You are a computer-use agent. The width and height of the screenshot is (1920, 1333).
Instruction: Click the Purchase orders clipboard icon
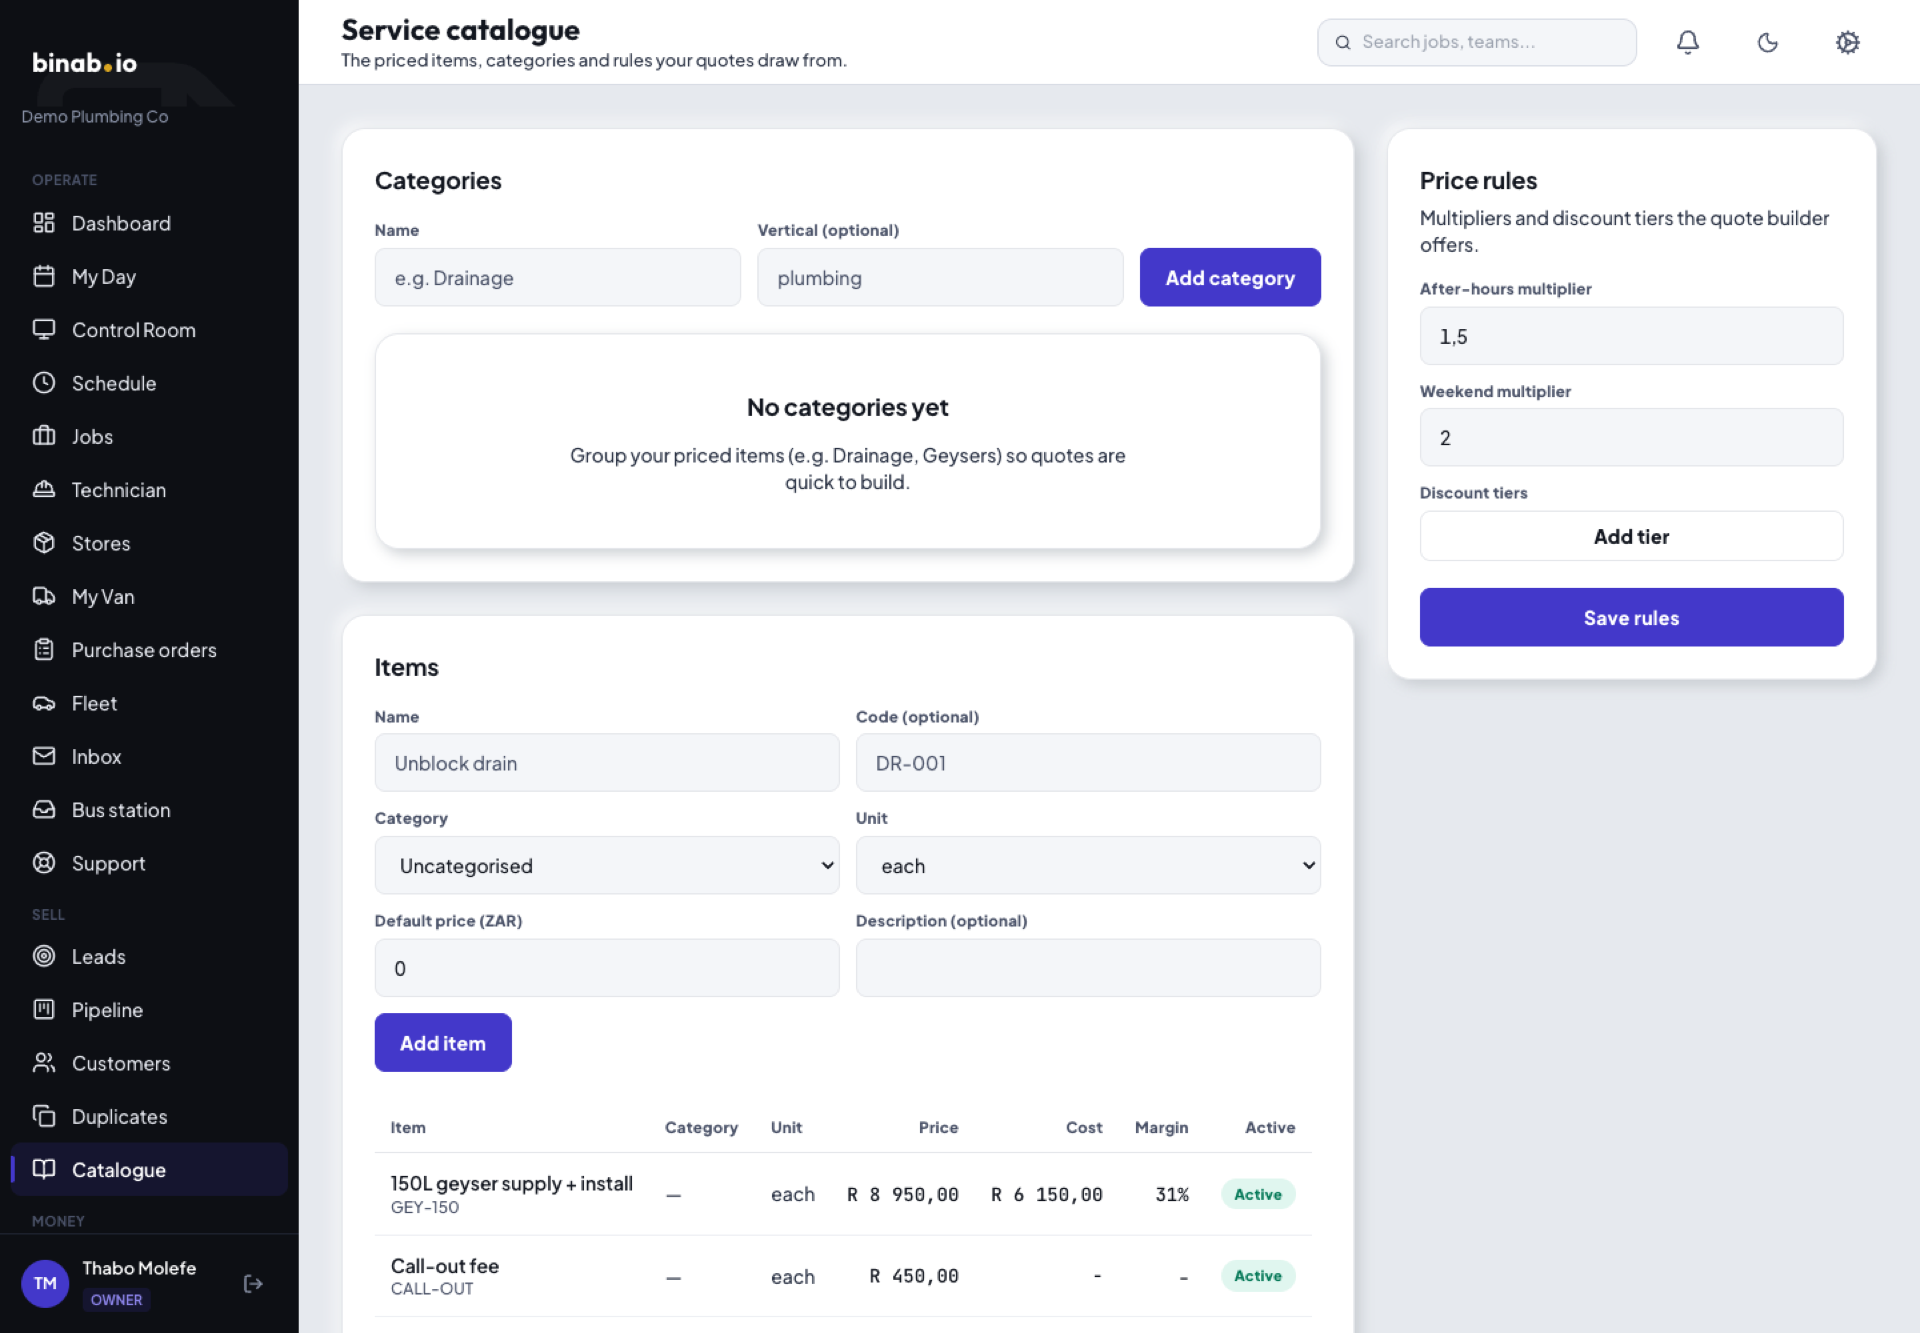(44, 649)
